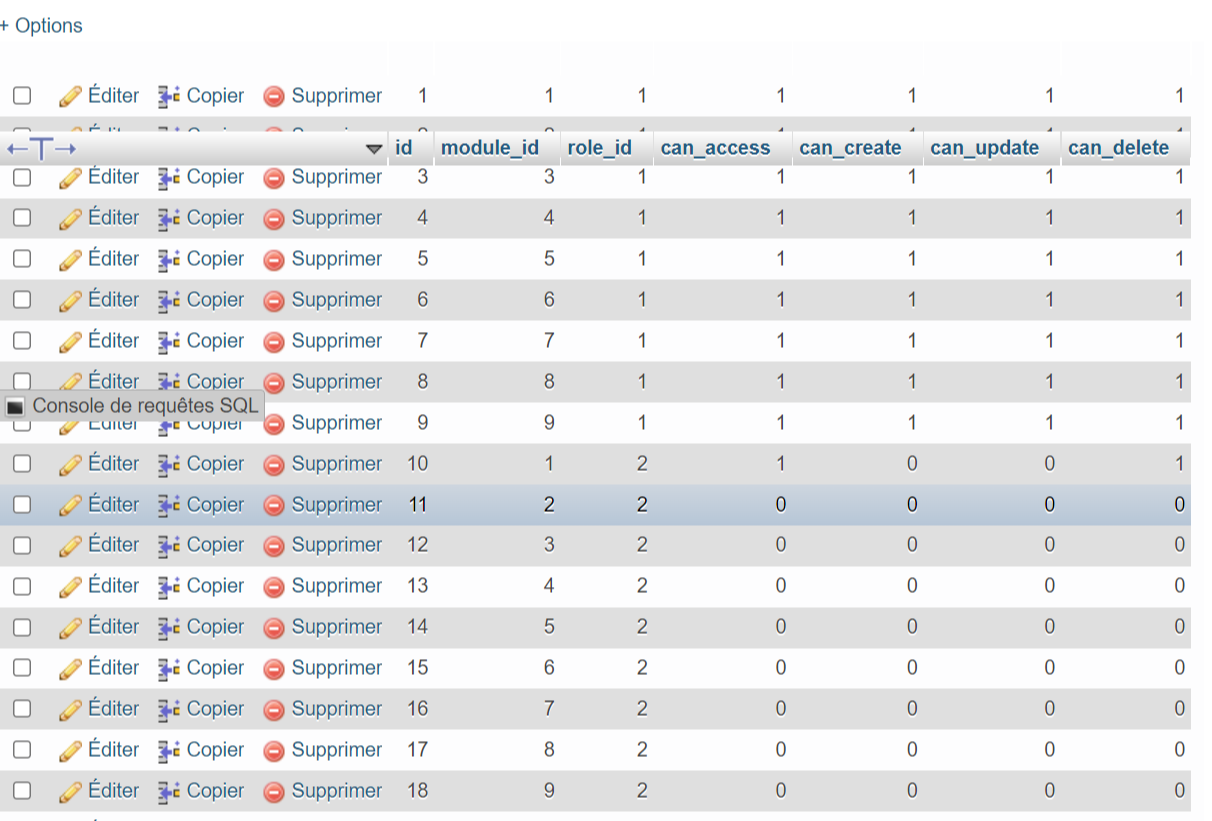The width and height of the screenshot is (1212, 821).
Task: Remove row id 9 with Supprimer icon
Action: [x=274, y=424]
